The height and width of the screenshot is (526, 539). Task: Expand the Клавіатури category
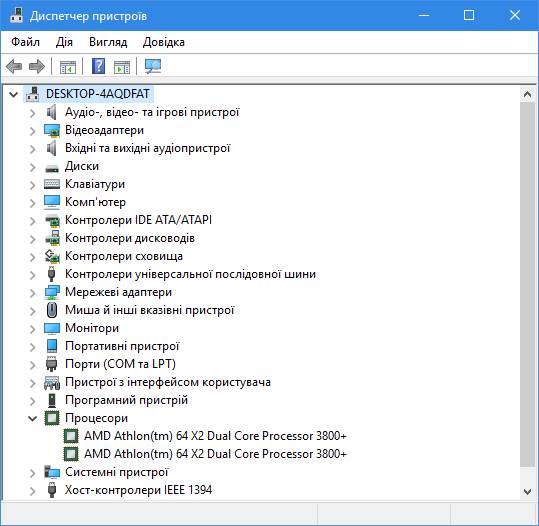point(33,185)
